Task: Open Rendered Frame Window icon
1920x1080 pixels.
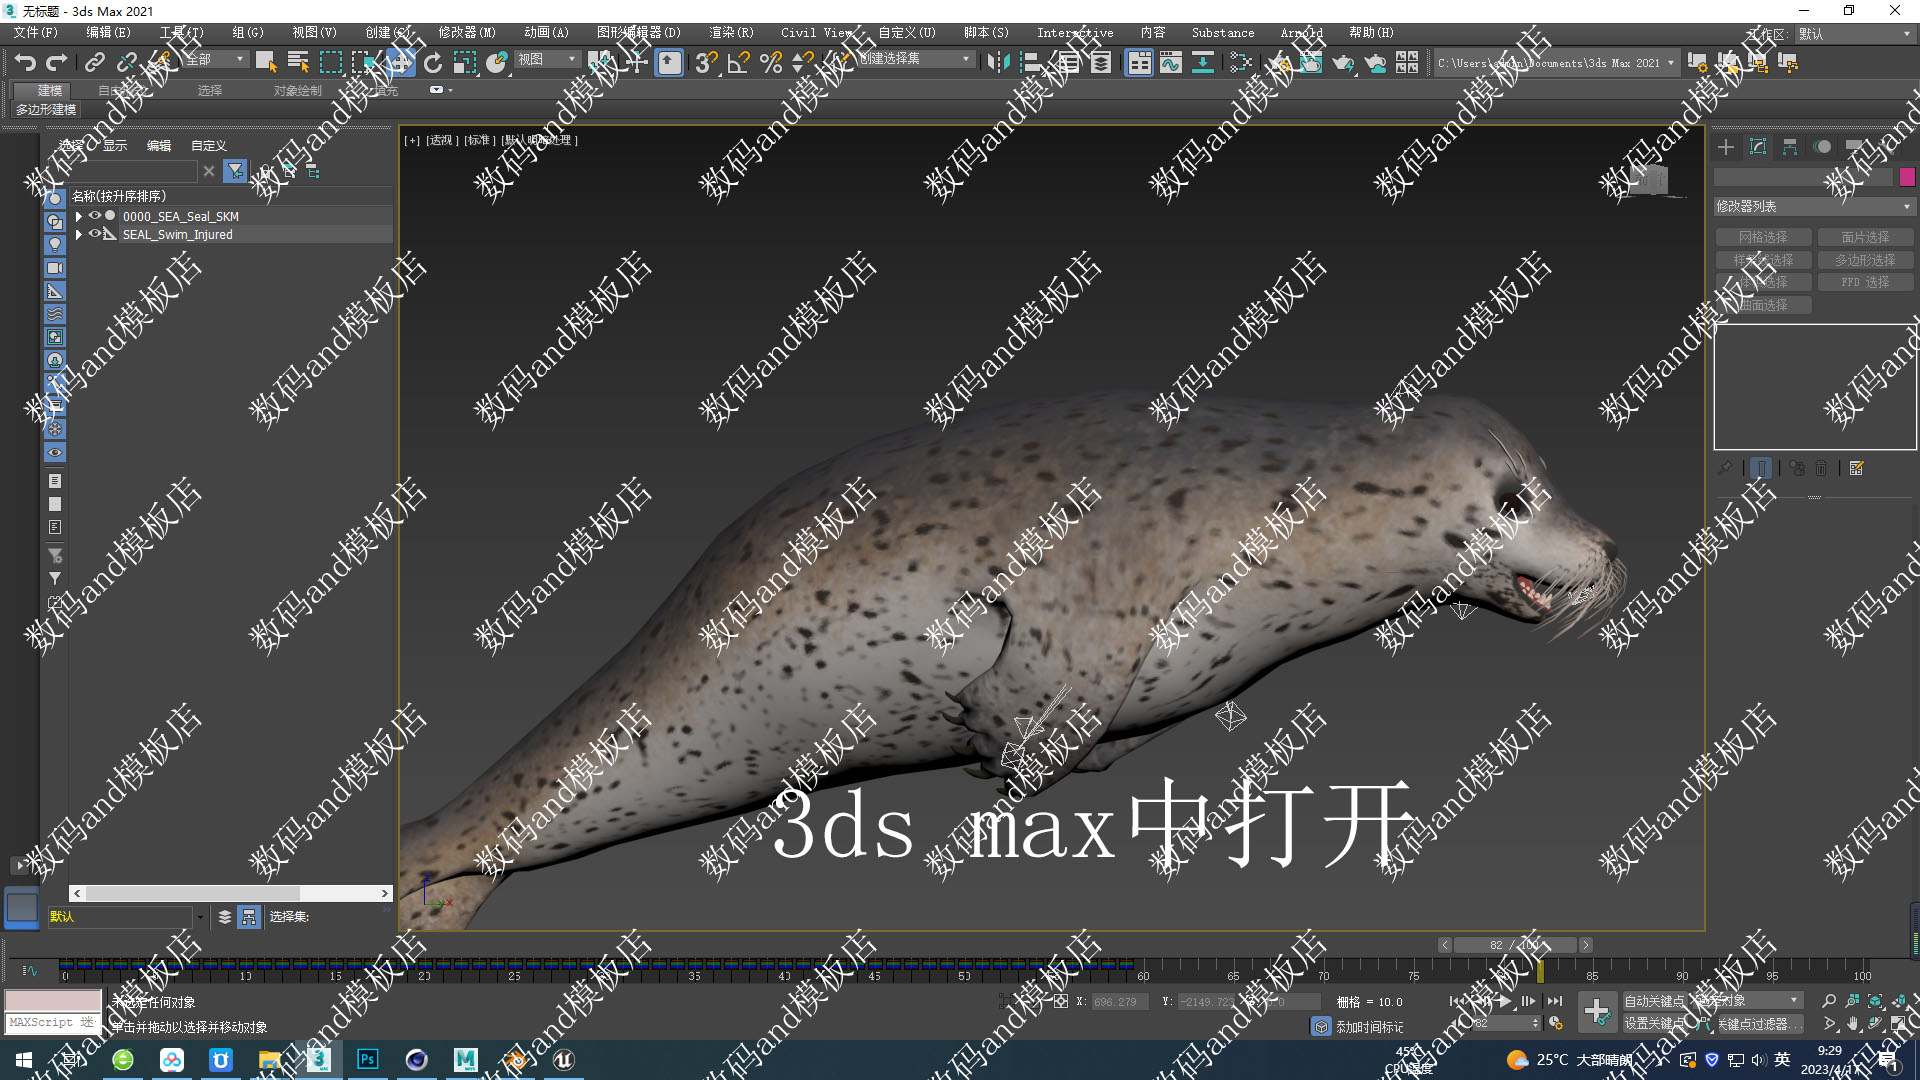Action: 1311,63
